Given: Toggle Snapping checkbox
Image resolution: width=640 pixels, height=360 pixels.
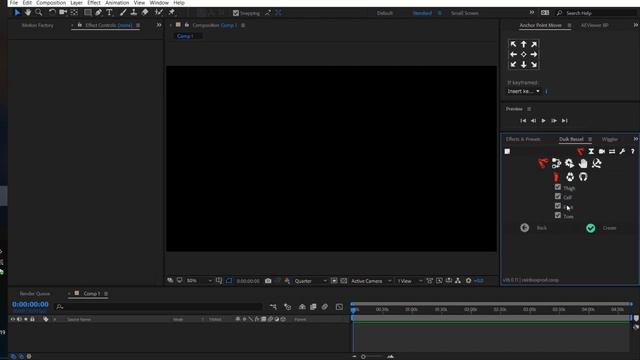Looking at the screenshot, I should [x=236, y=13].
